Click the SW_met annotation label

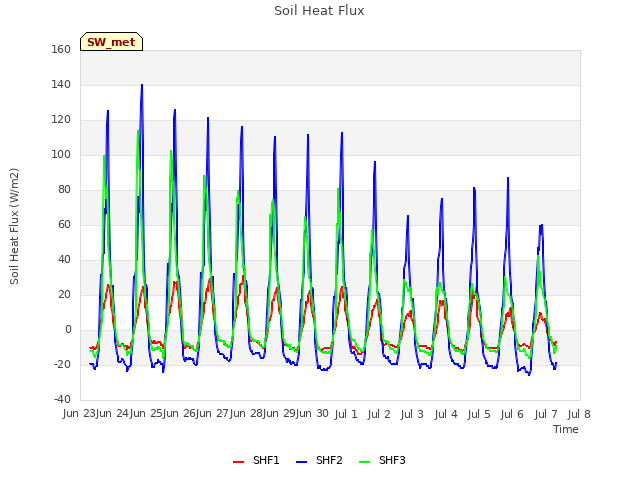tap(111, 42)
